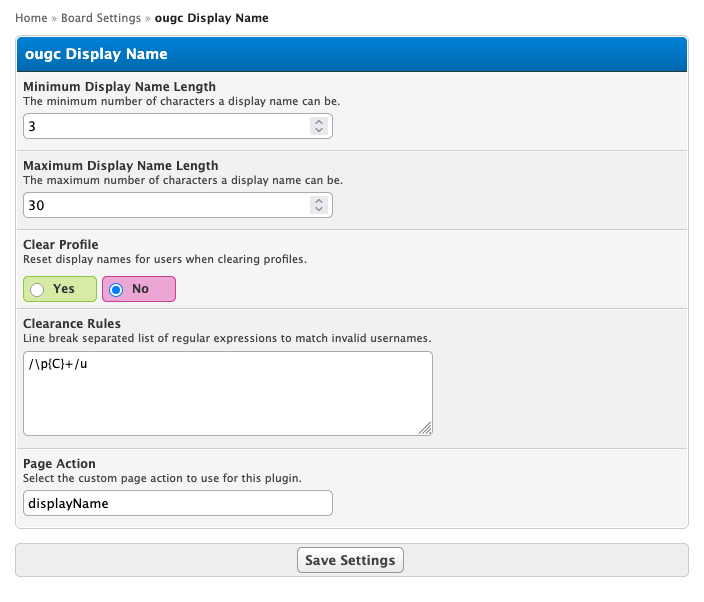Click the Page Action setting title
The height and width of the screenshot is (602, 704).
coord(59,464)
